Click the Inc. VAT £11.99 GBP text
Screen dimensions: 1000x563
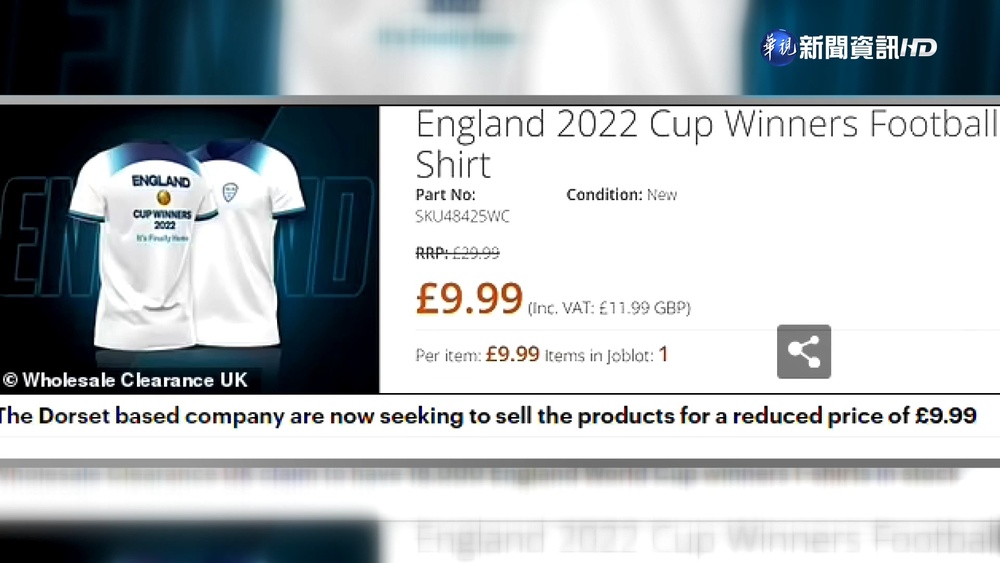(609, 308)
